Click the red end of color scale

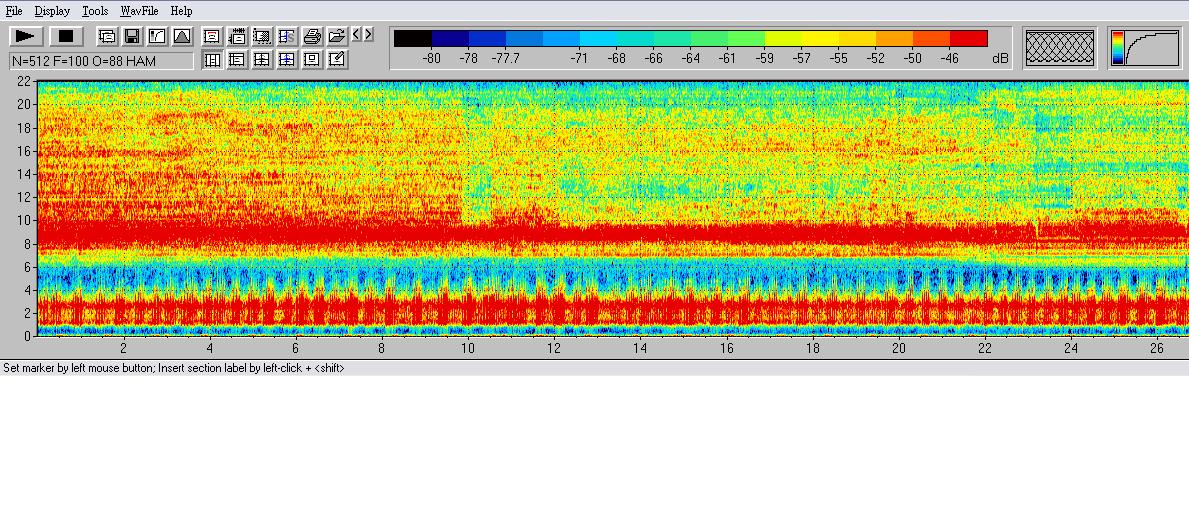click(968, 39)
